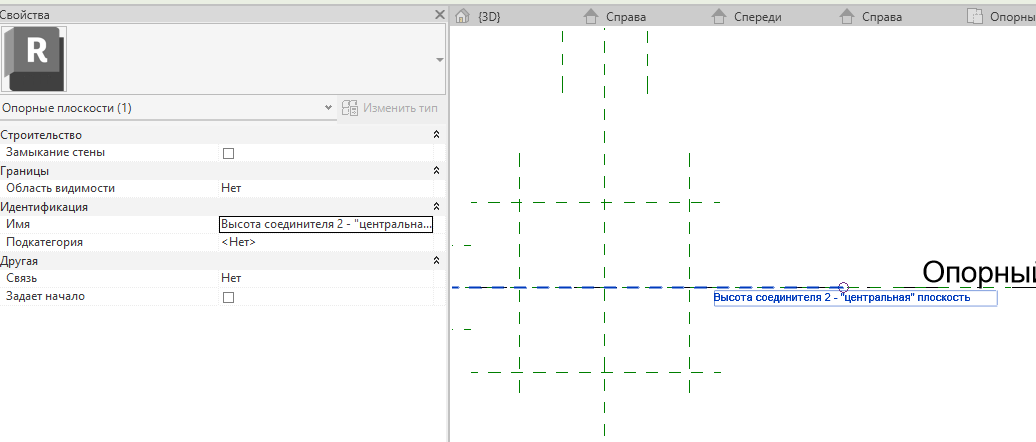This screenshot has width=1036, height=442.
Task: Click the Область видимости value field
Action: 325,188
